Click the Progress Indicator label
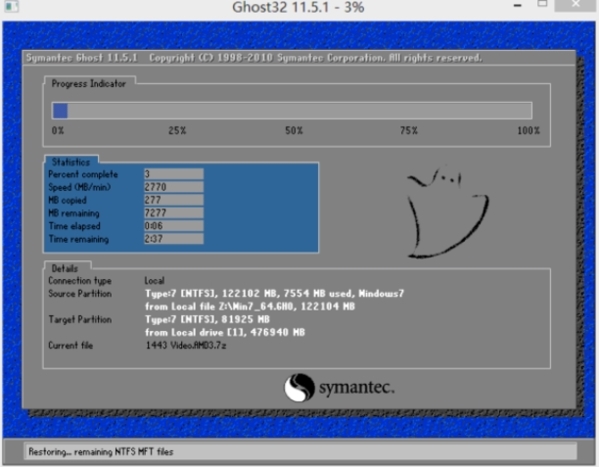The height and width of the screenshot is (467, 599). click(89, 84)
